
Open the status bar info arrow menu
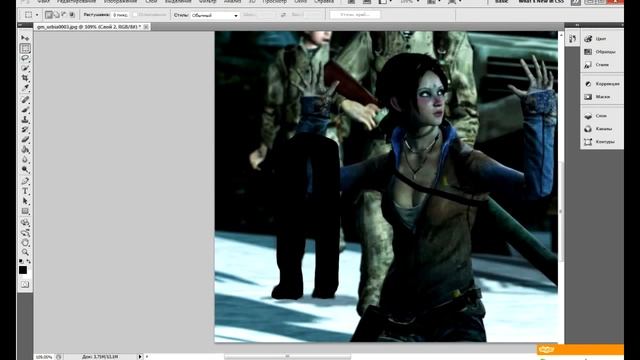point(140,357)
